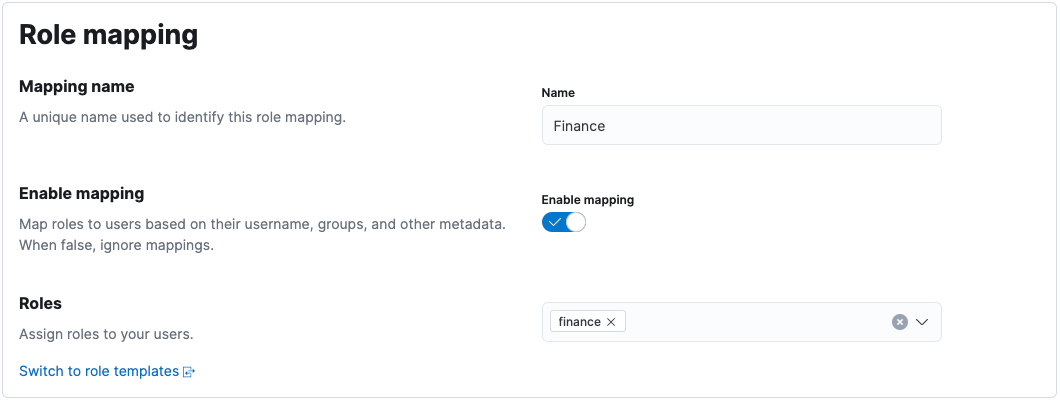
Task: Click the icon beside Switch to role templates
Action: tap(188, 372)
